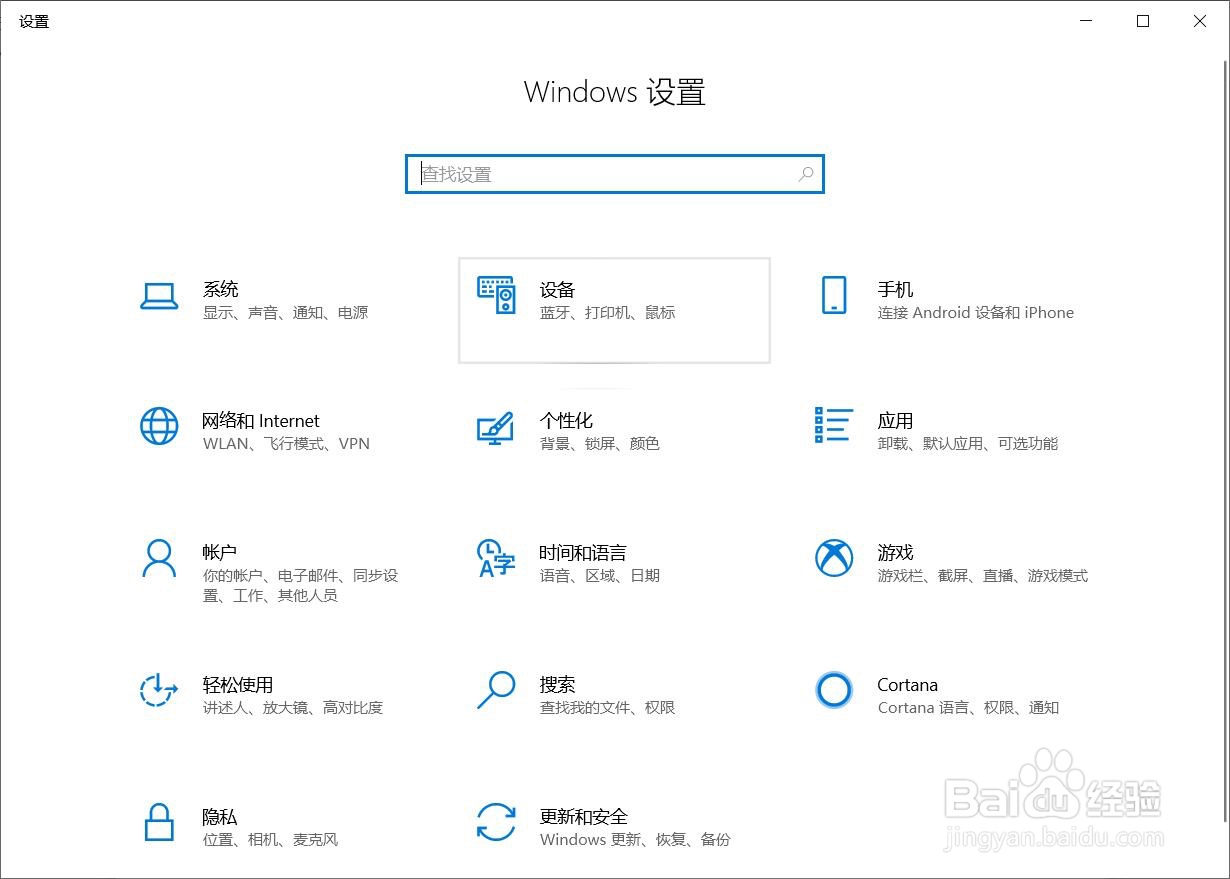Click description 连接 Android 设备和 iPhone
The height and width of the screenshot is (879, 1230).
pos(976,313)
